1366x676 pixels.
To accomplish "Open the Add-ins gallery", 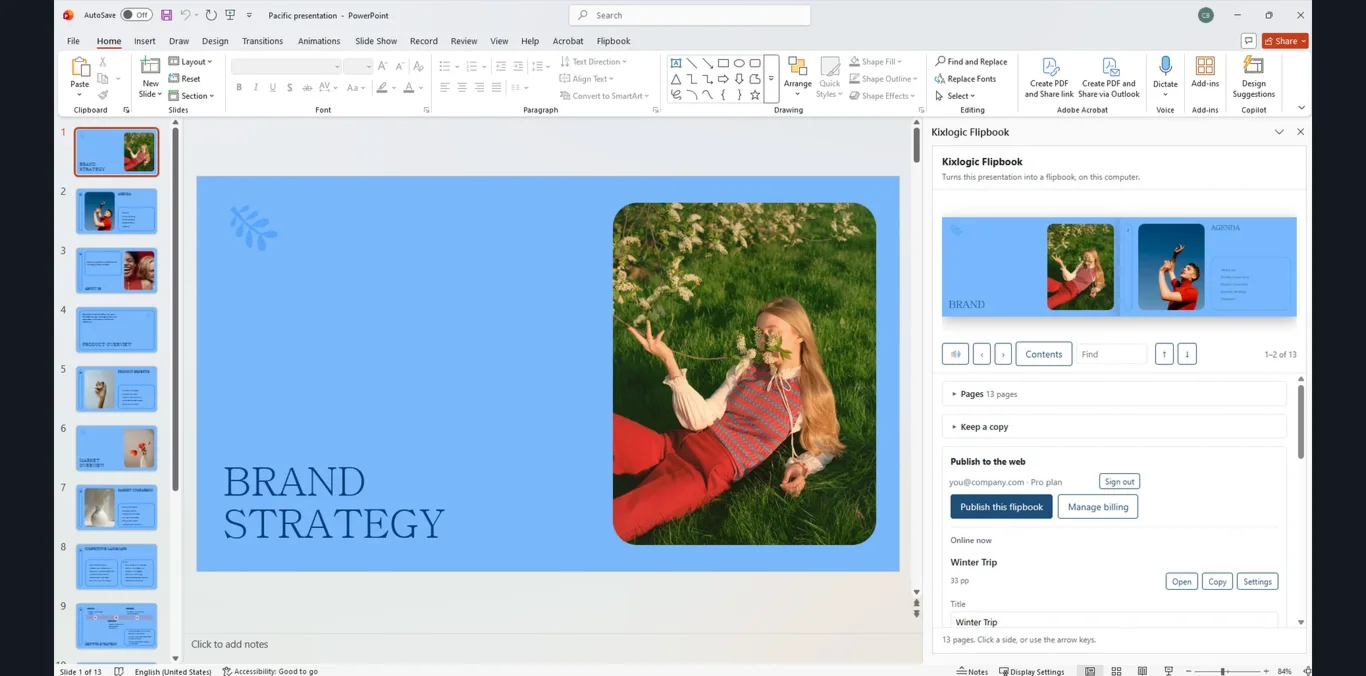I will coord(1205,72).
